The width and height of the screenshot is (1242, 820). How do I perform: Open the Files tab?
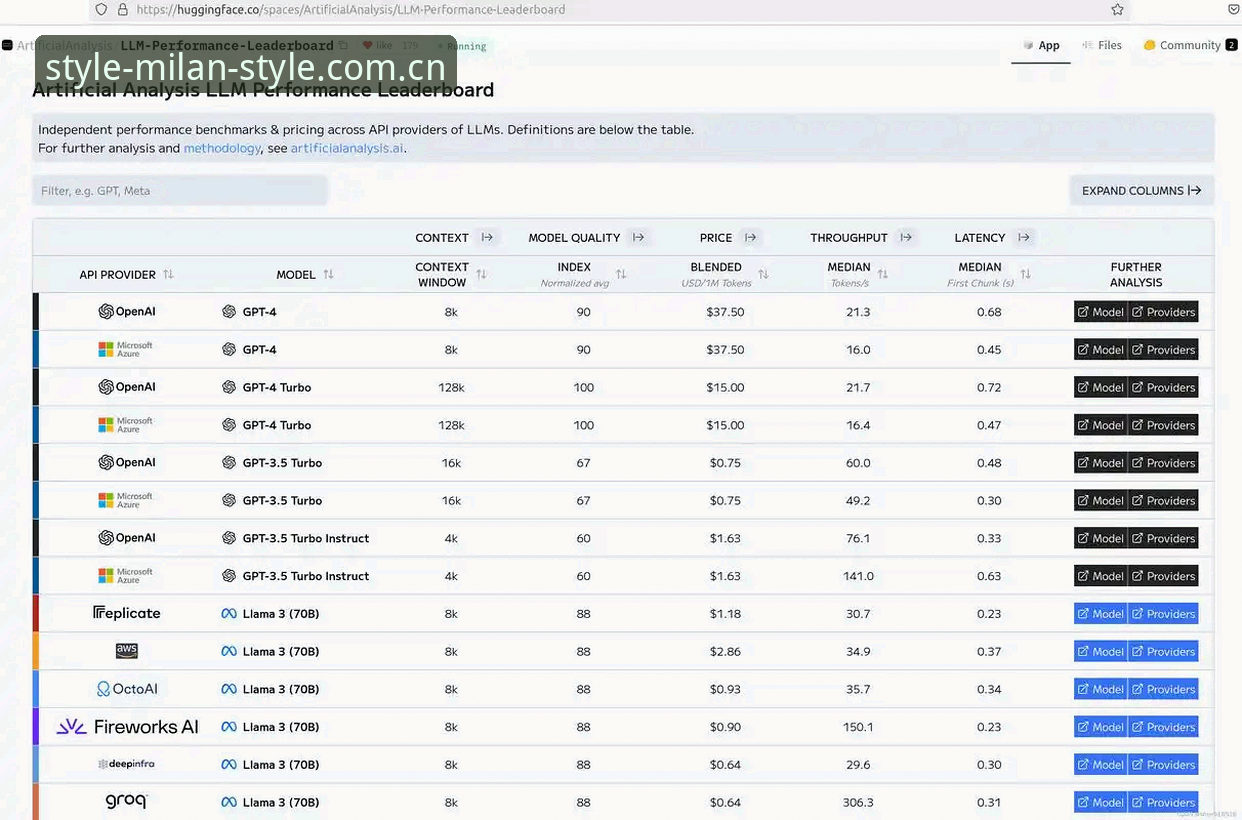click(x=1101, y=46)
